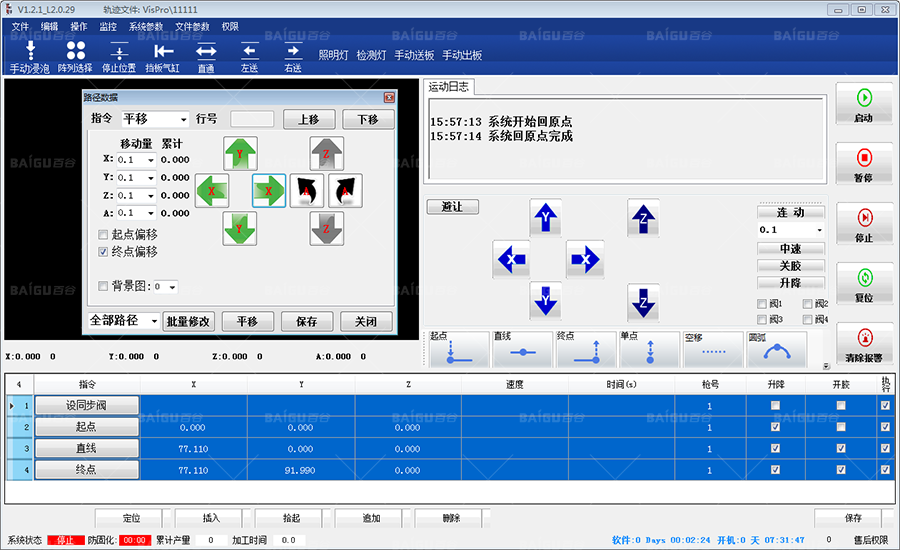Click gray Z down arrow in 路径数据 dialog
The height and width of the screenshot is (550, 900).
coord(327,228)
